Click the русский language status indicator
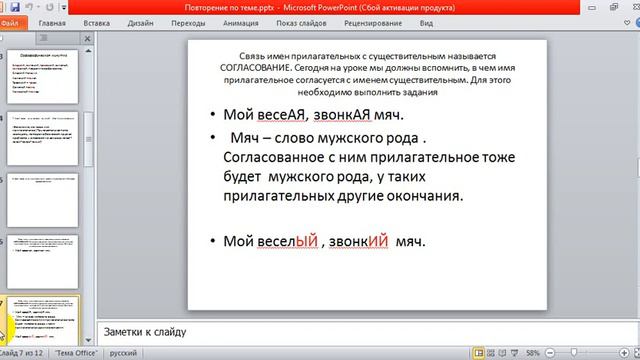Viewport: 640px width, 360px height. coord(123,353)
